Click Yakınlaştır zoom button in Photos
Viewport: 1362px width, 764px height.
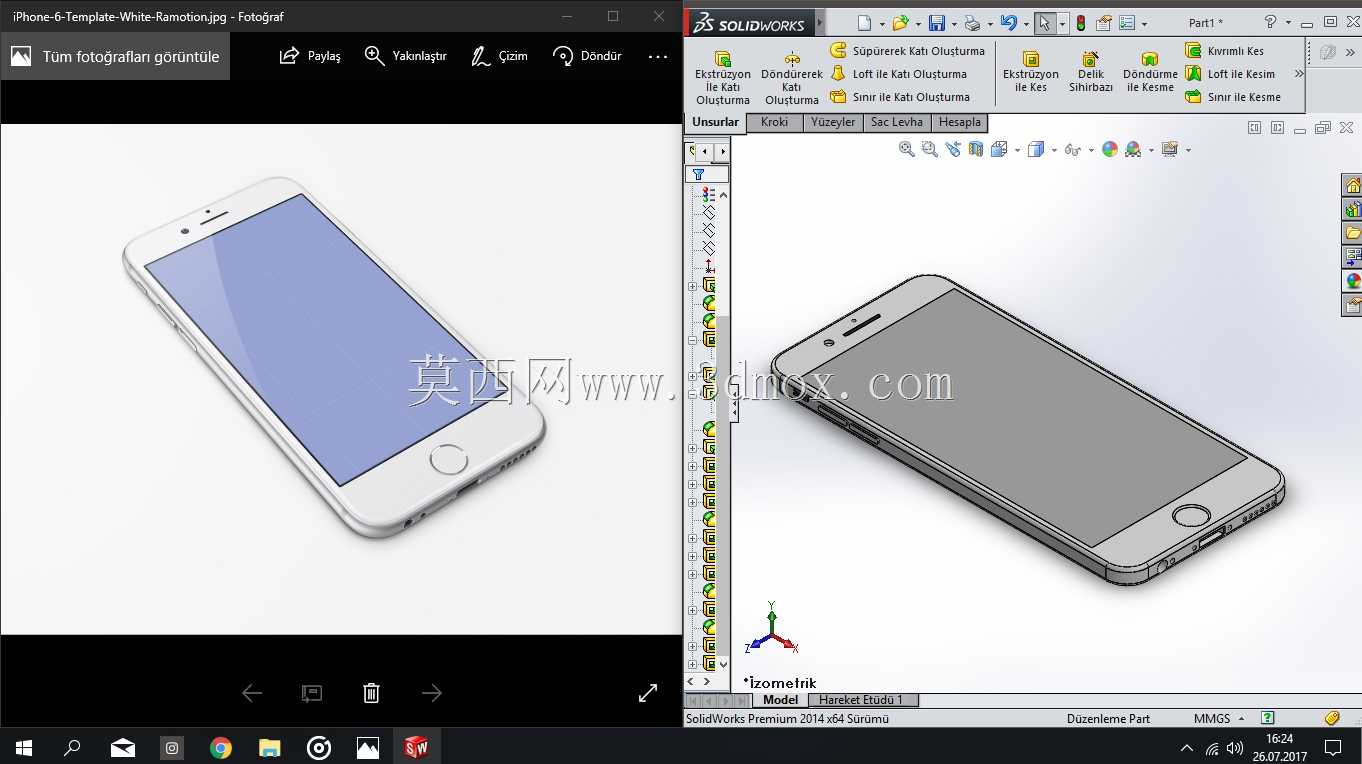click(x=405, y=56)
